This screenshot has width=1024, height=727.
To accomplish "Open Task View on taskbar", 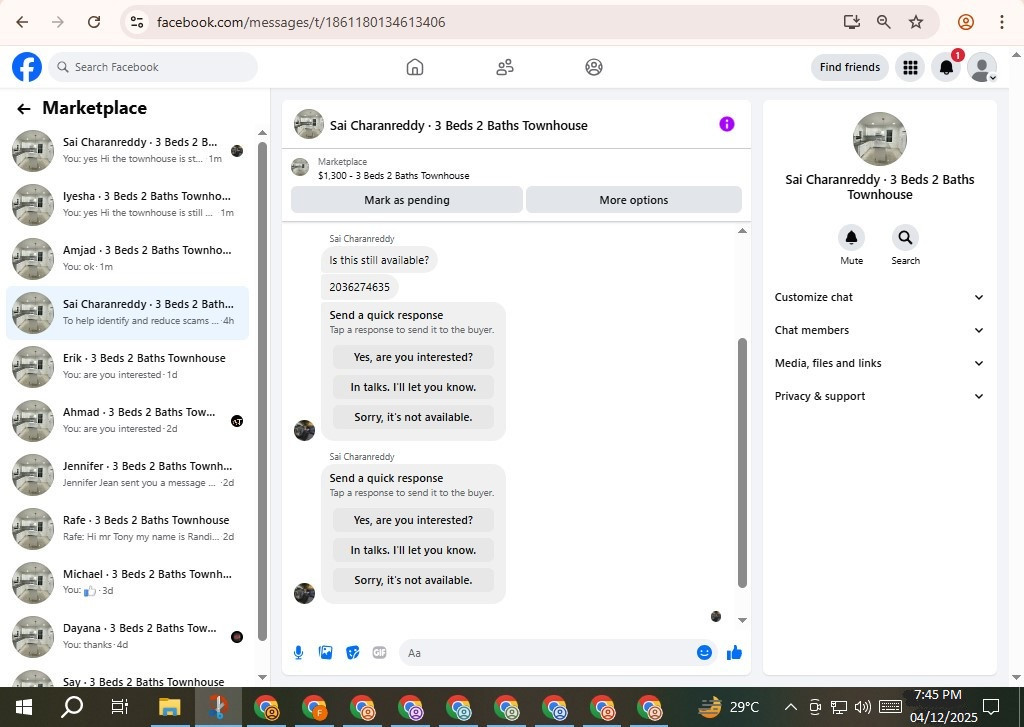I will click(120, 707).
